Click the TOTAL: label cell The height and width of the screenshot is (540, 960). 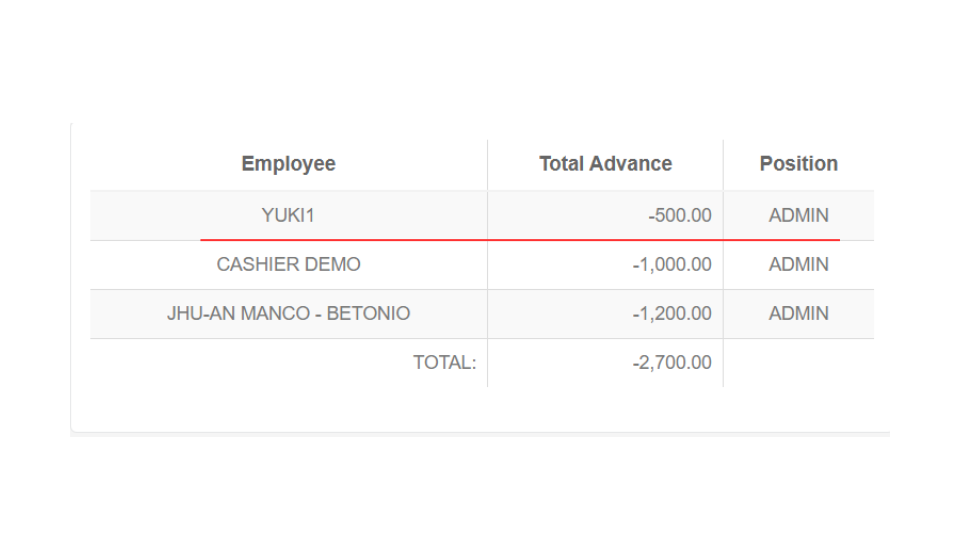(x=444, y=363)
